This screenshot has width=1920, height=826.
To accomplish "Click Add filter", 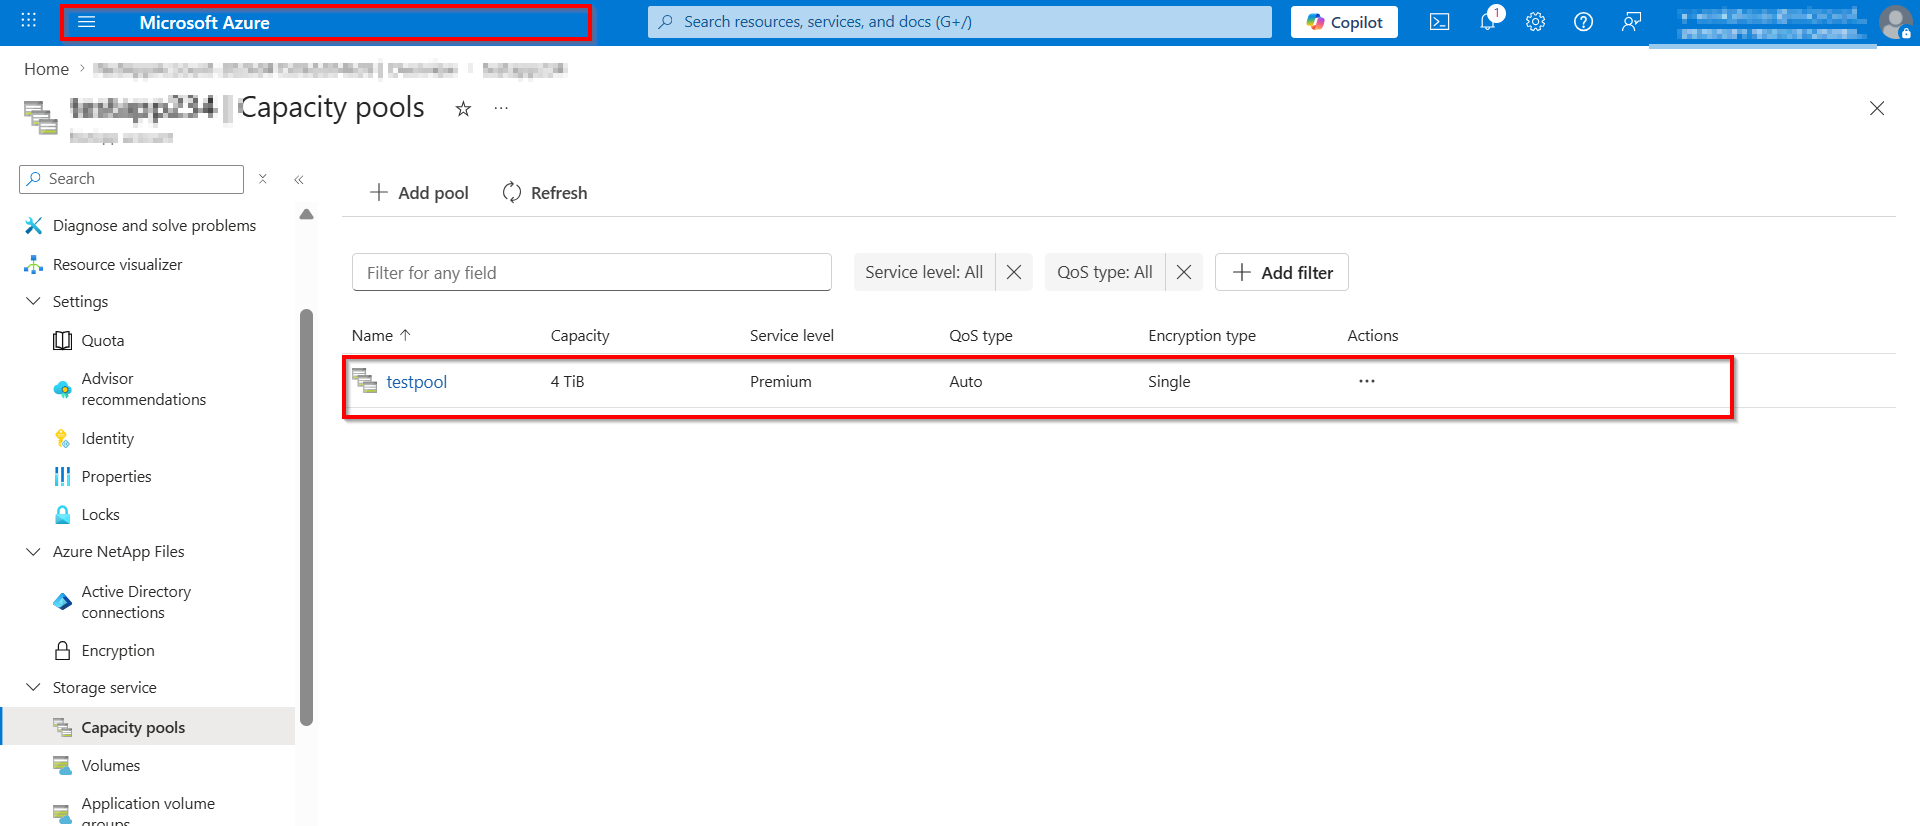I will point(1282,272).
